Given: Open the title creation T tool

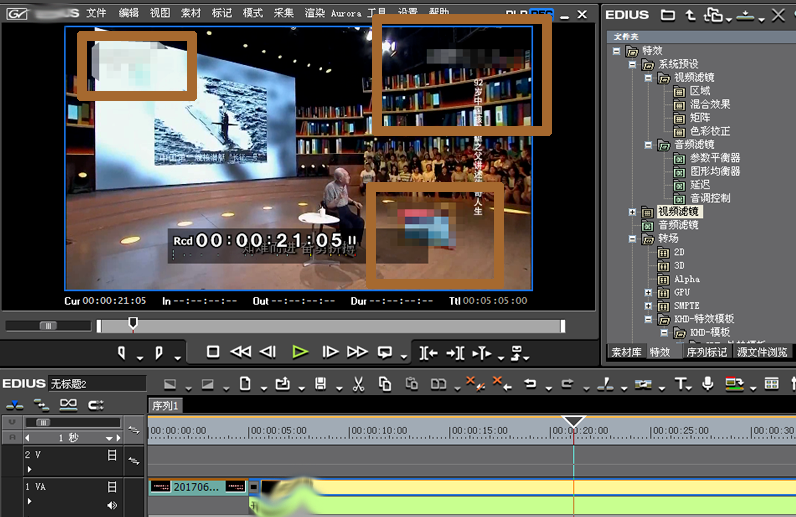Looking at the screenshot, I should click(x=682, y=384).
